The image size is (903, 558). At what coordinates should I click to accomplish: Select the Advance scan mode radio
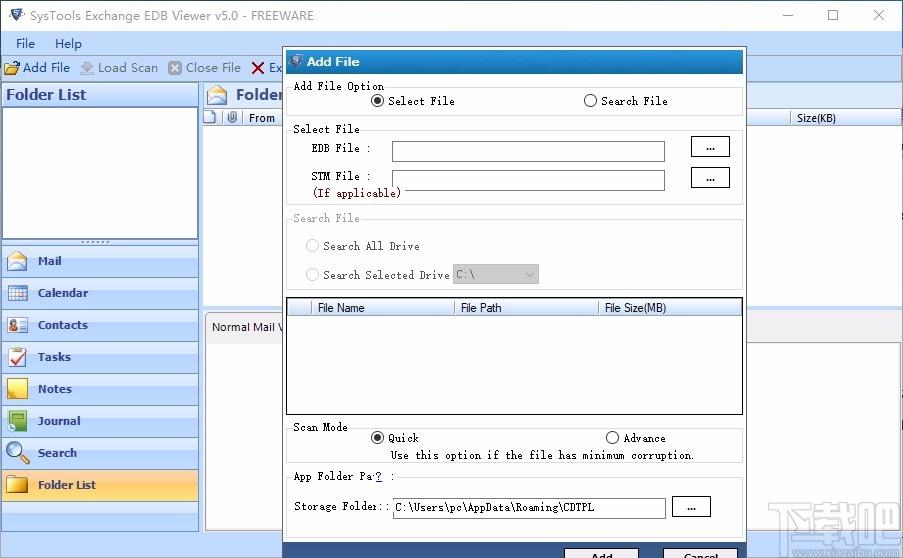tap(612, 438)
